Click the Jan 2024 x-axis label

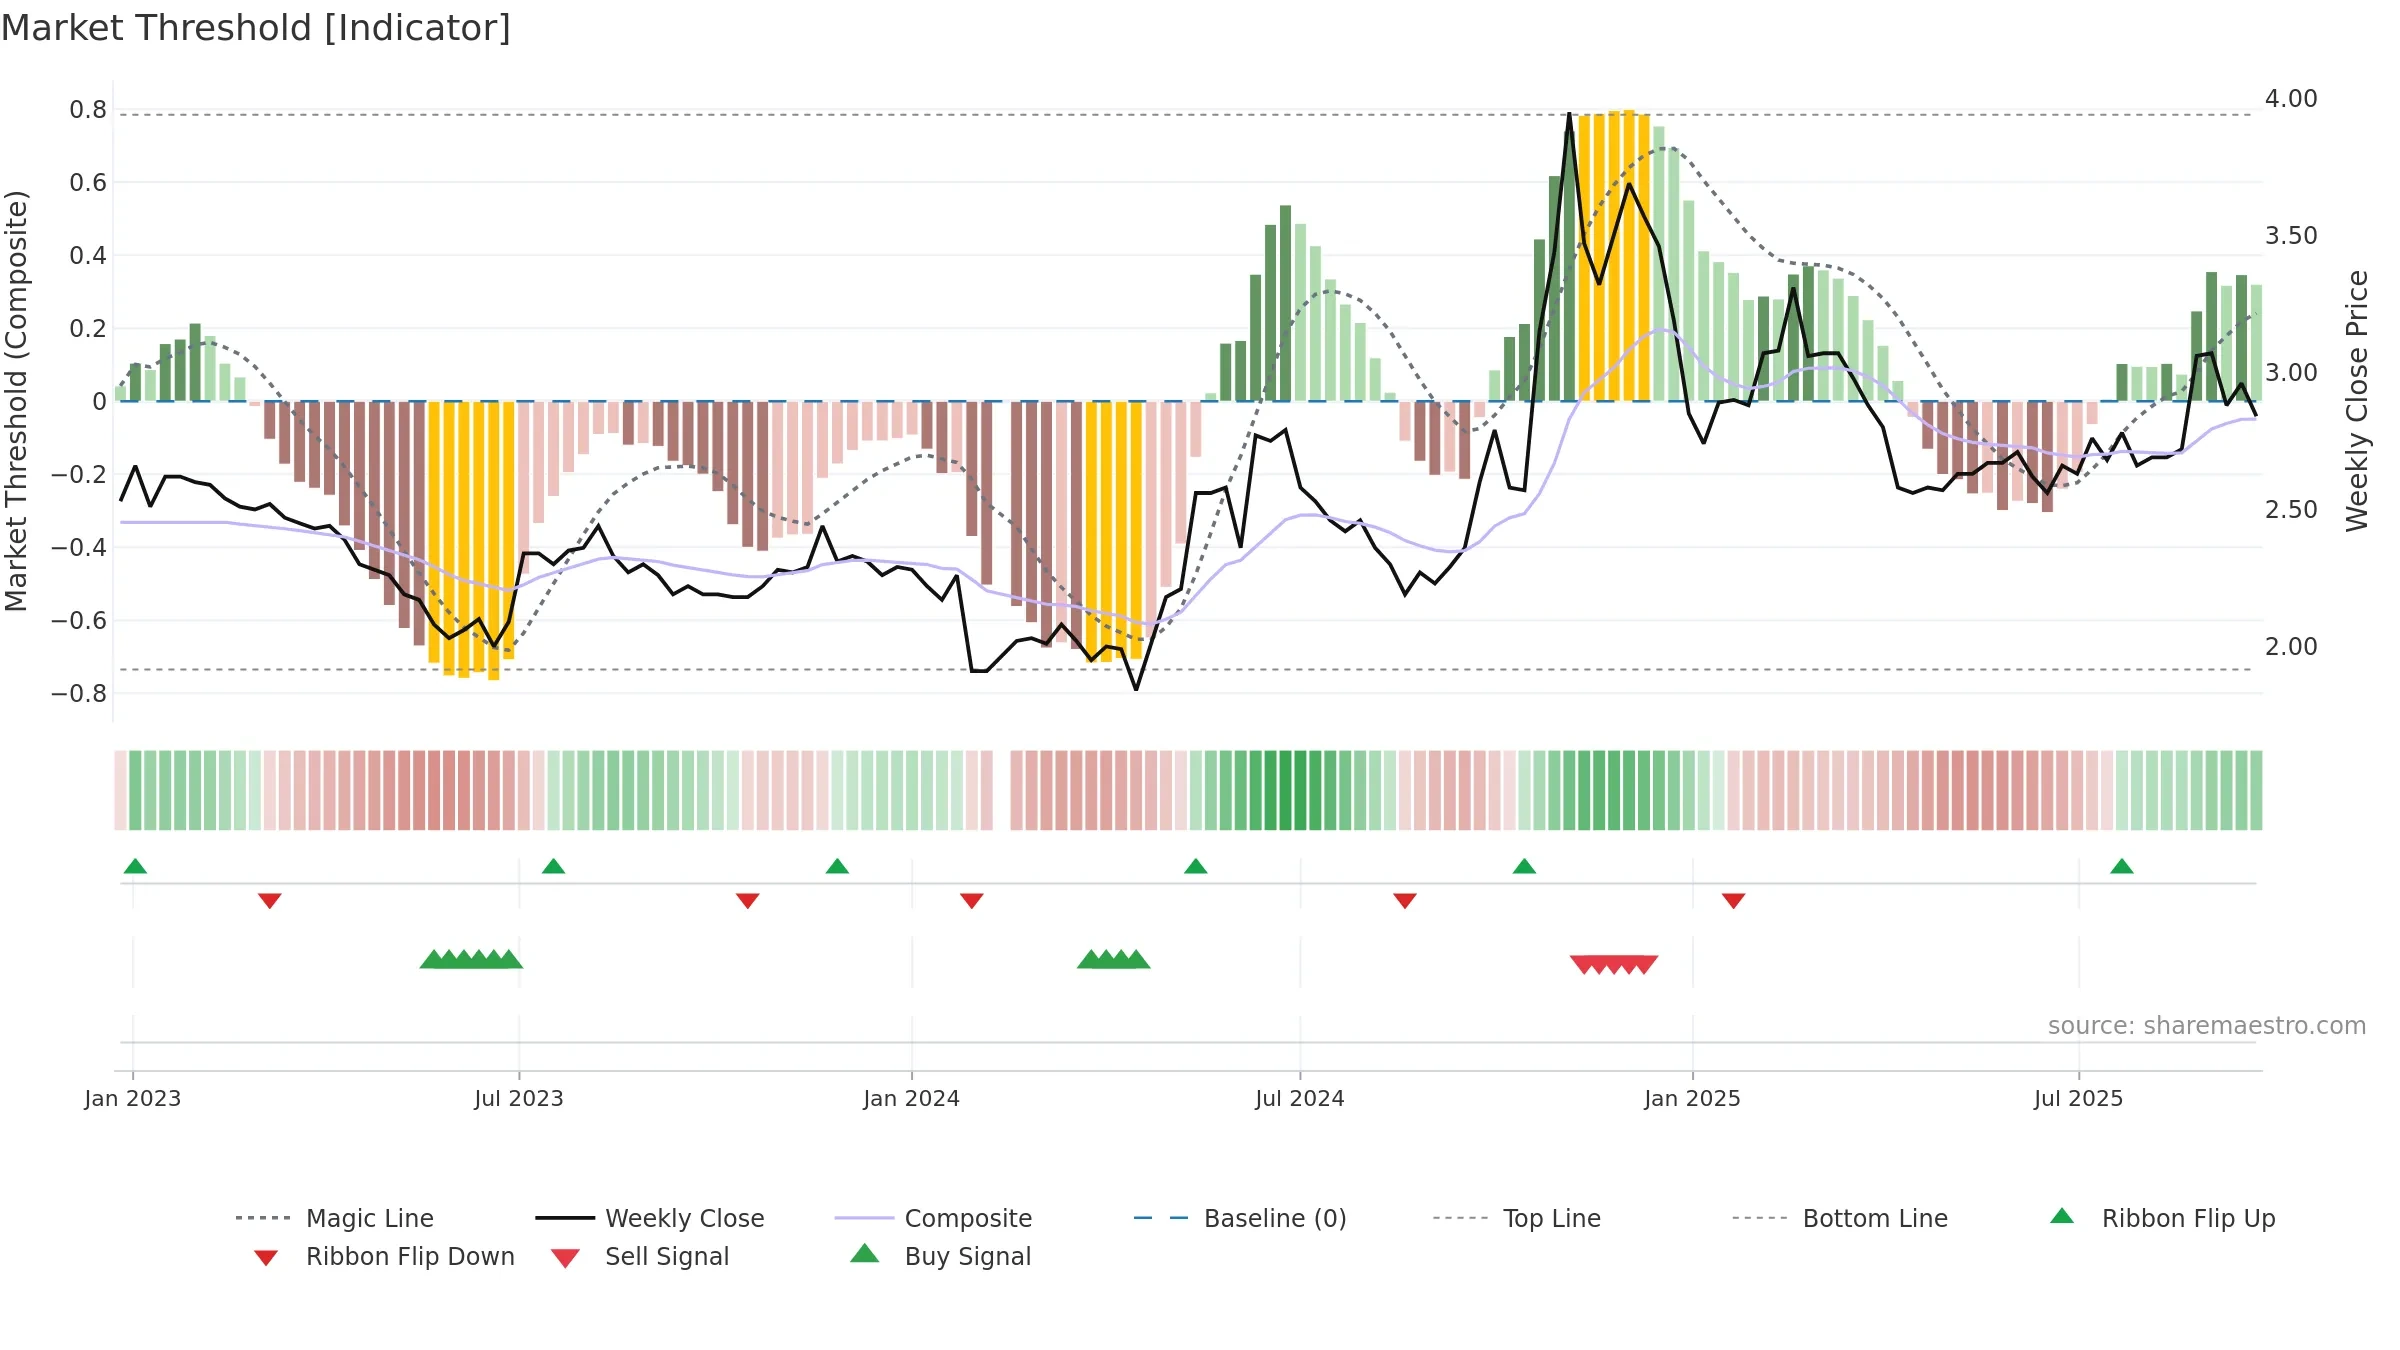pos(911,1098)
